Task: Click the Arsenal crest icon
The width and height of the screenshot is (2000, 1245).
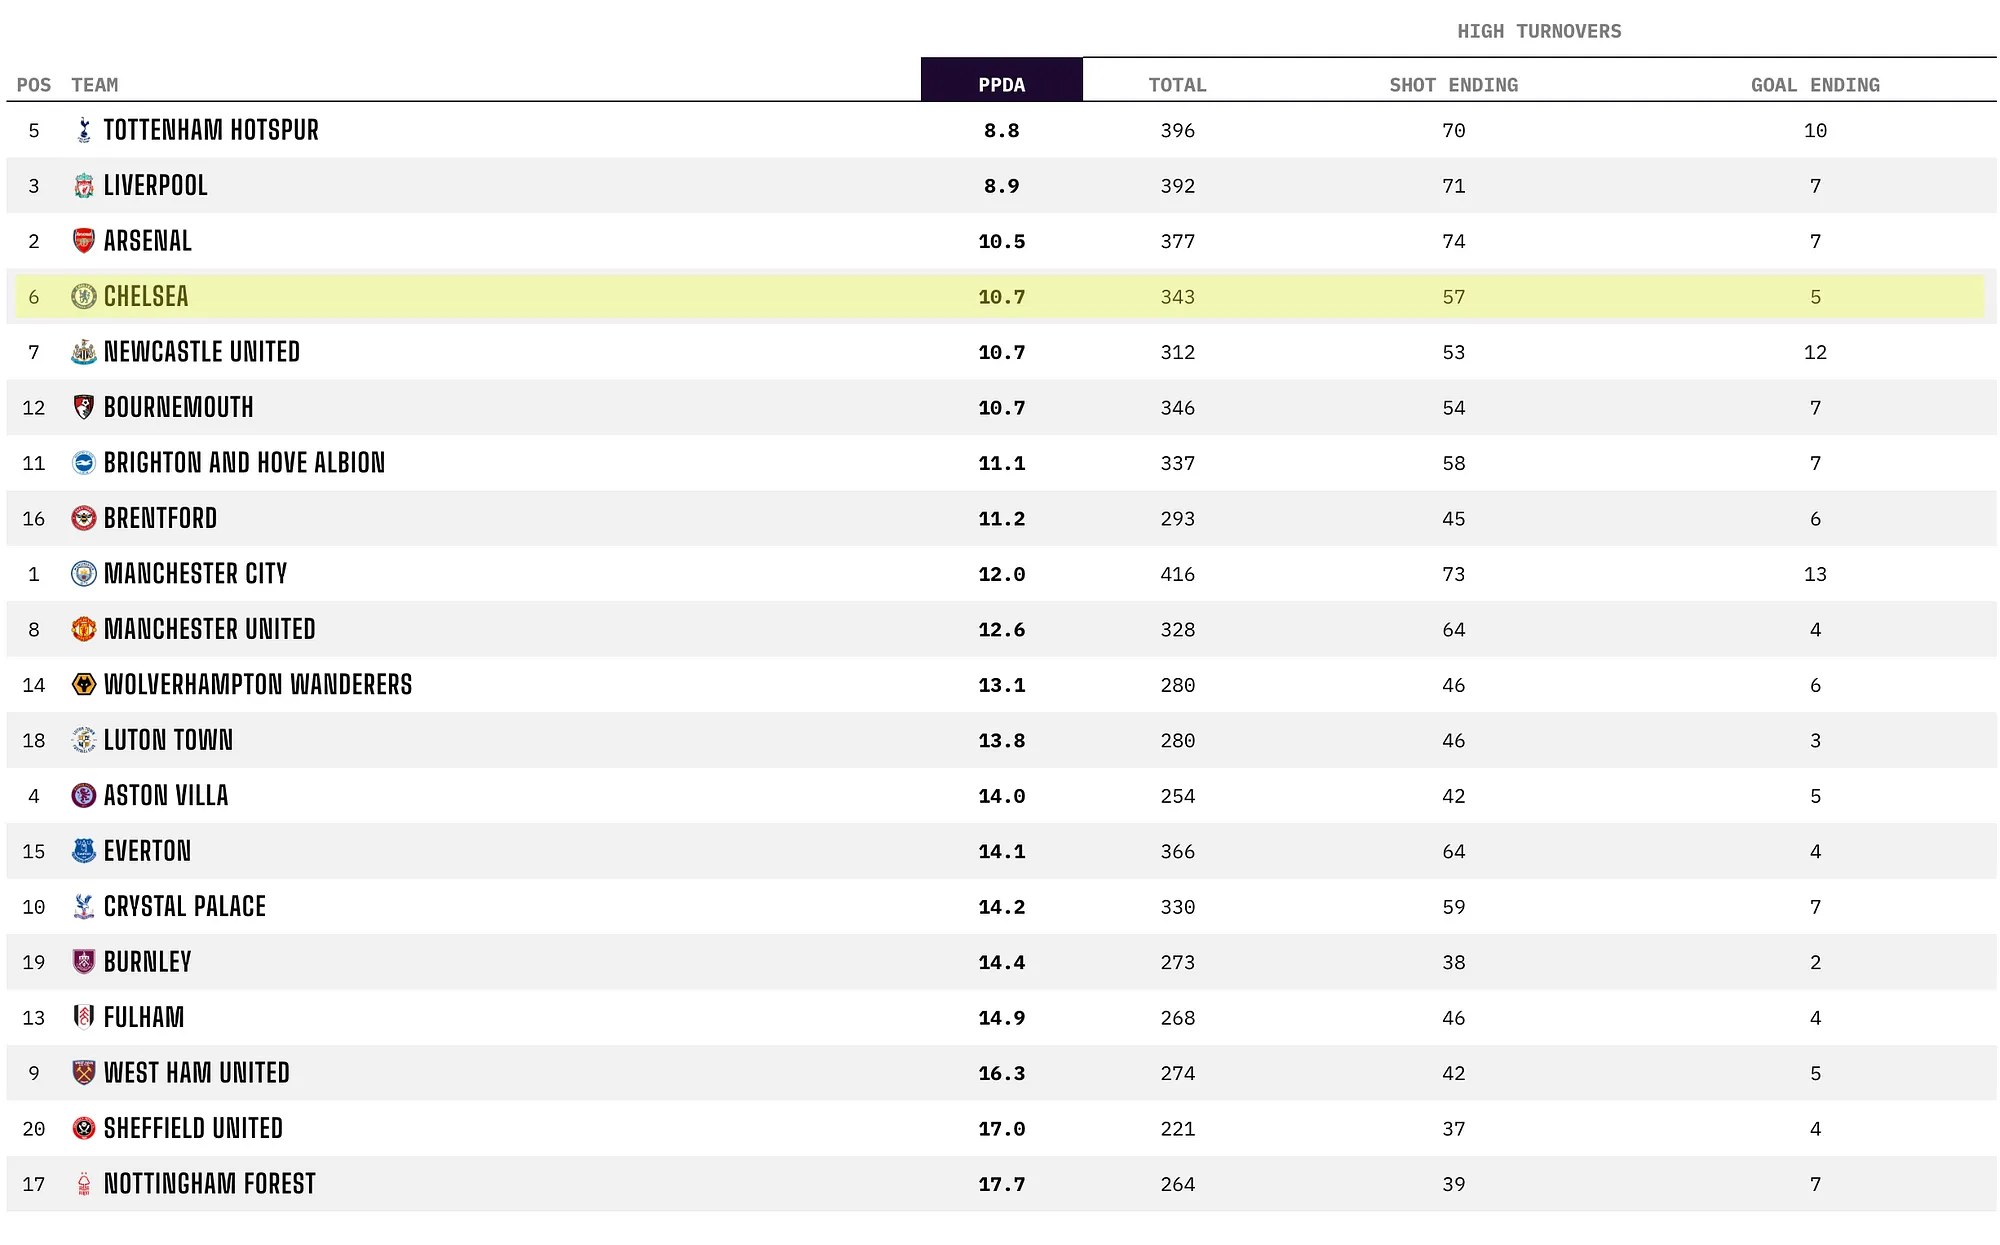Action: 84,241
